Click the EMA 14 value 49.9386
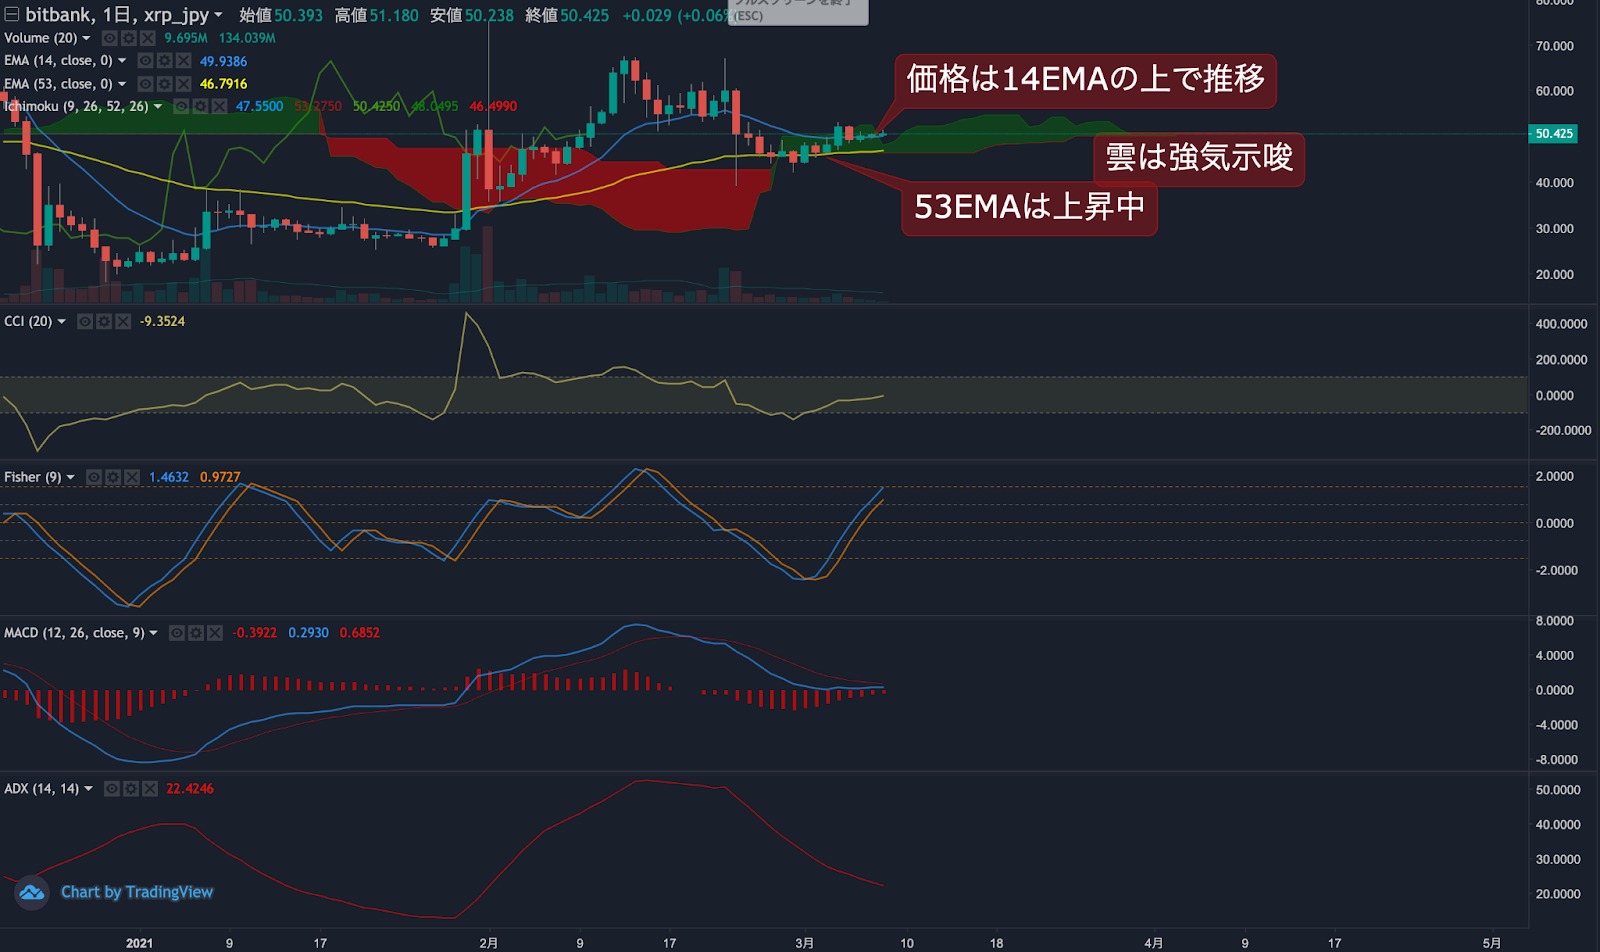Viewport: 1600px width, 952px height. point(224,61)
